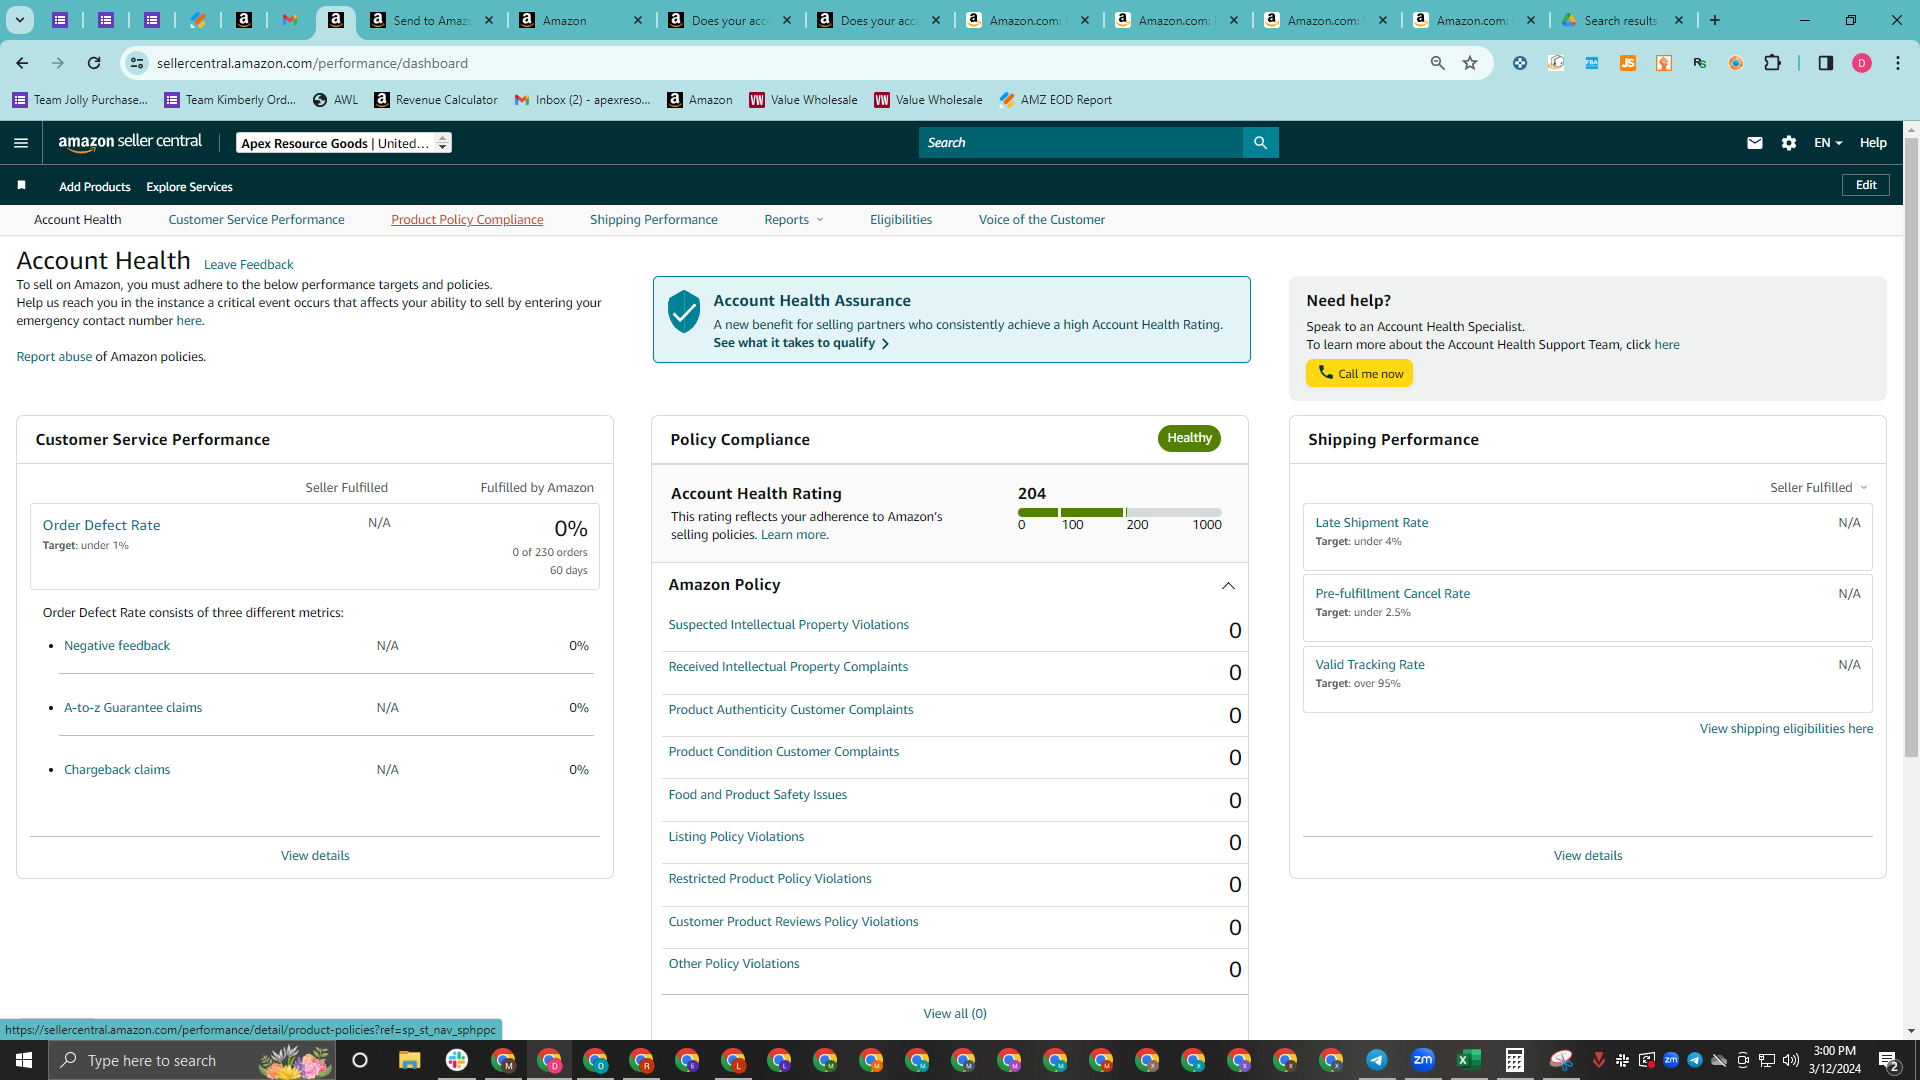Open Zoom from the taskbar
Screen dimensions: 1920x1080
[1423, 1060]
